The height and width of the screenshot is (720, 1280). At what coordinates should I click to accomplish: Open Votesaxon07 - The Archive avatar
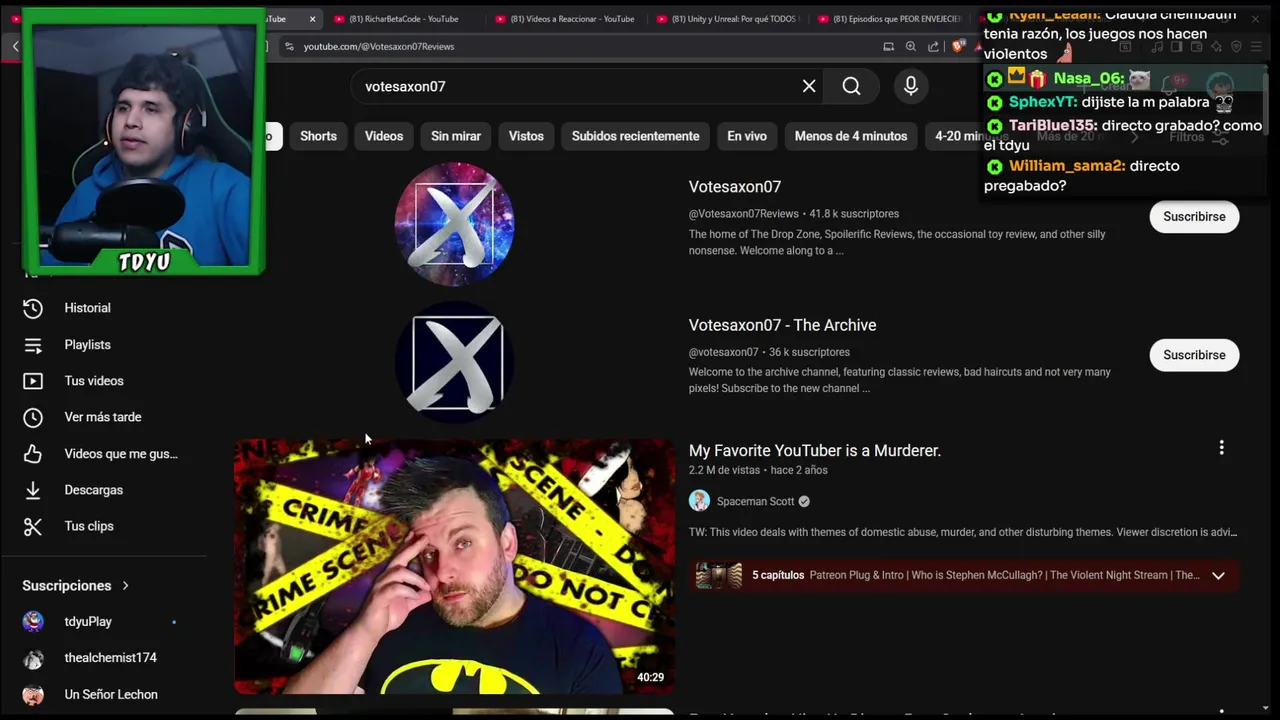(x=454, y=362)
